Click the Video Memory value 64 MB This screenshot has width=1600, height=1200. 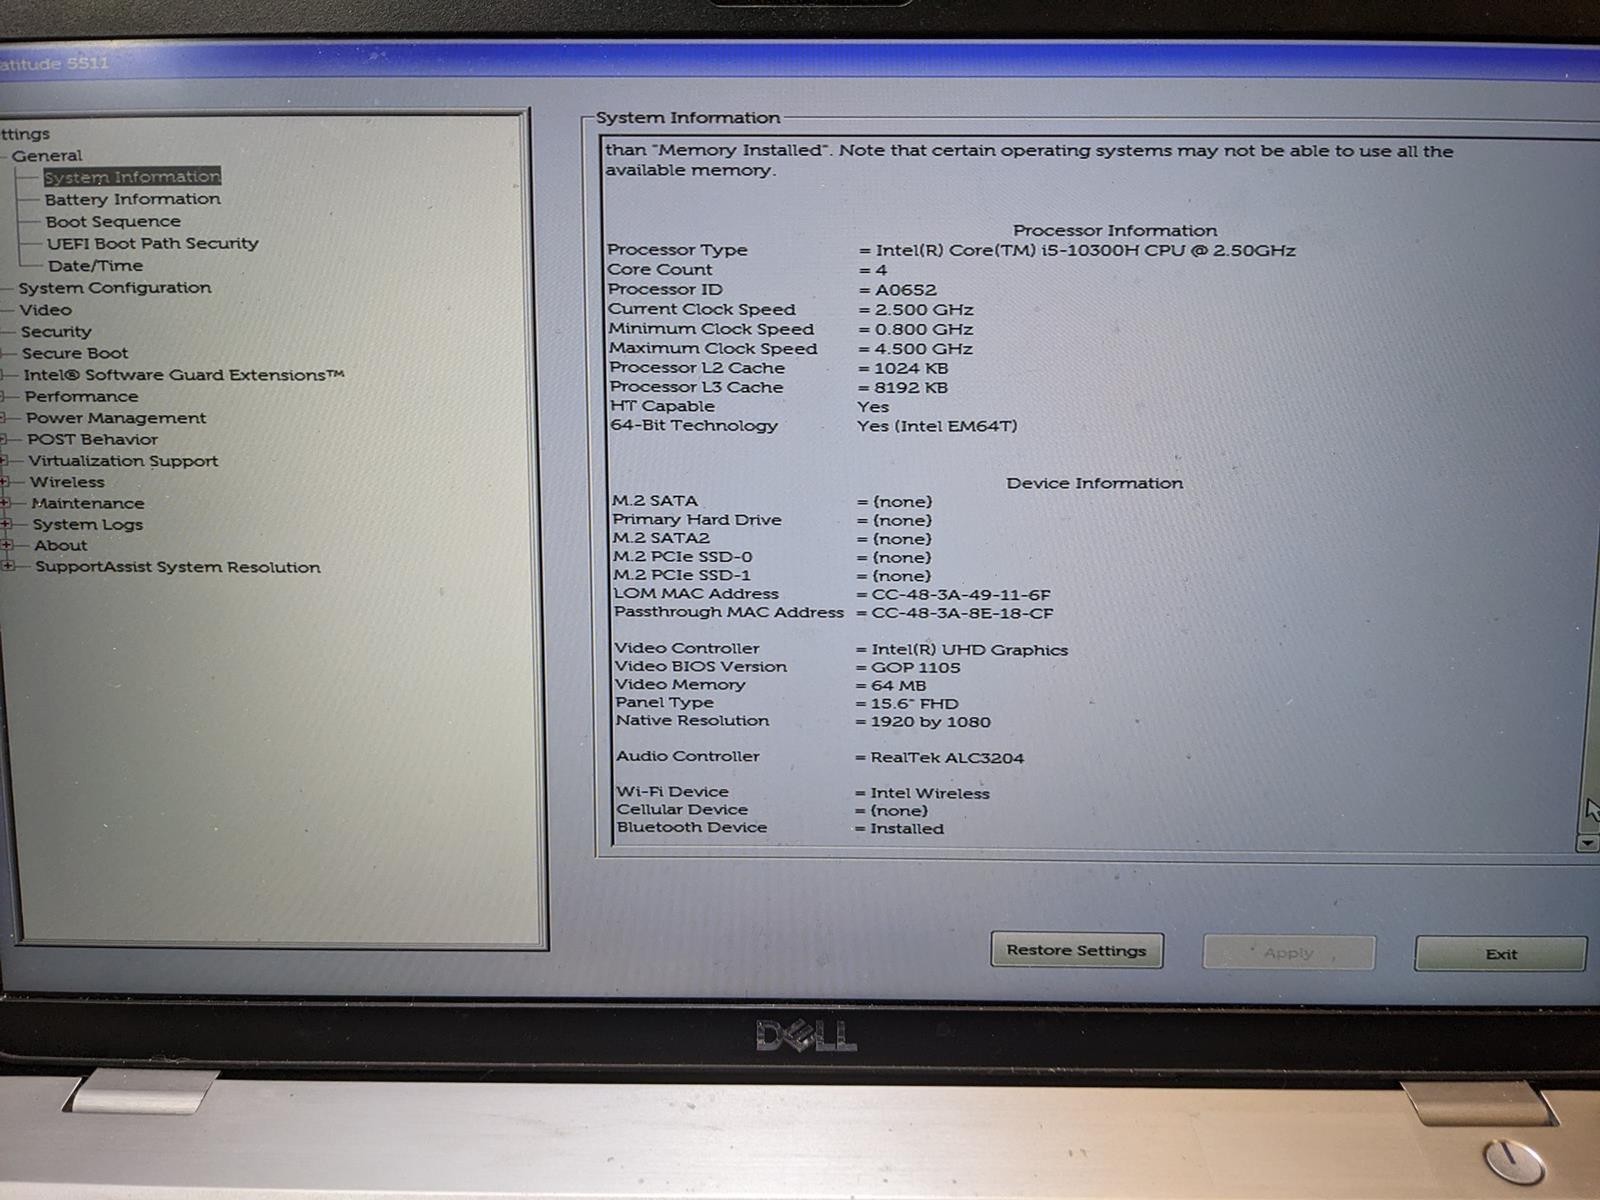point(898,686)
